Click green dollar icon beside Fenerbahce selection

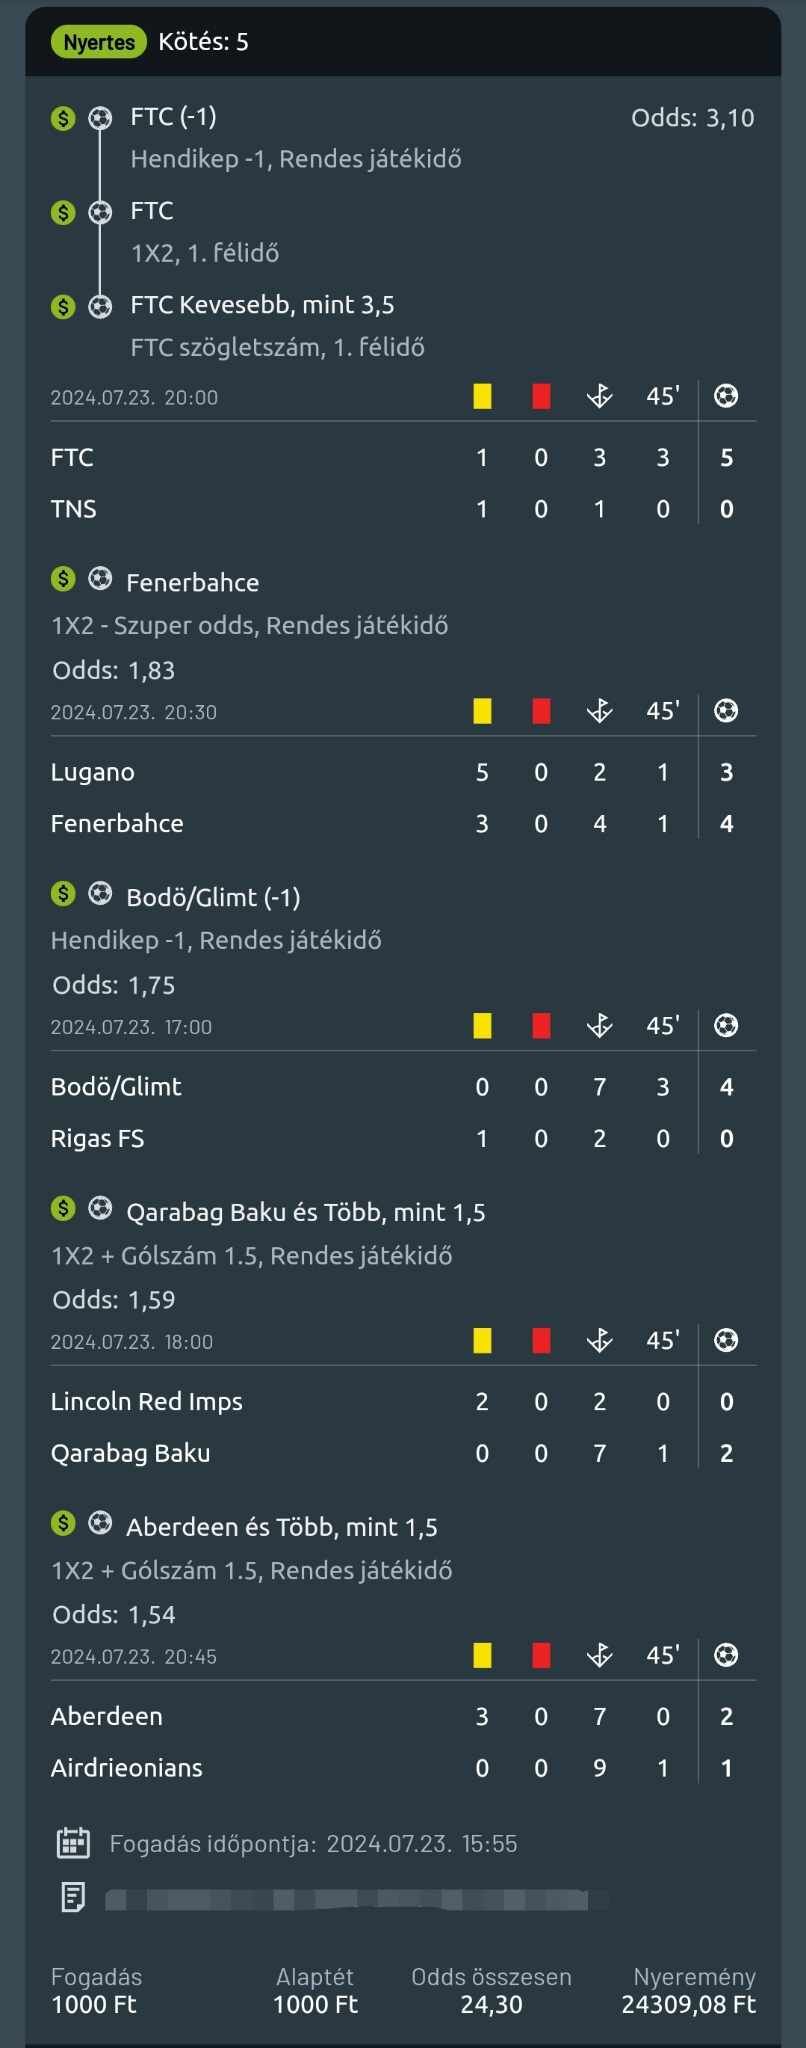(63, 578)
